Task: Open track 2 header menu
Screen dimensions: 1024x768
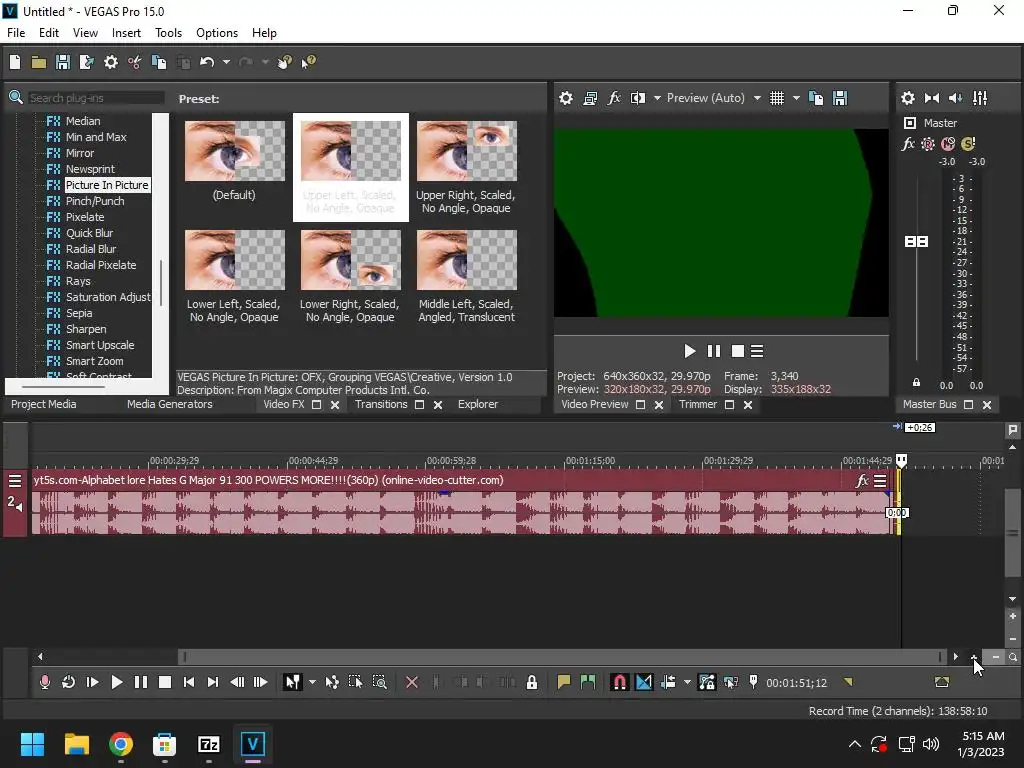Action: [x=14, y=481]
